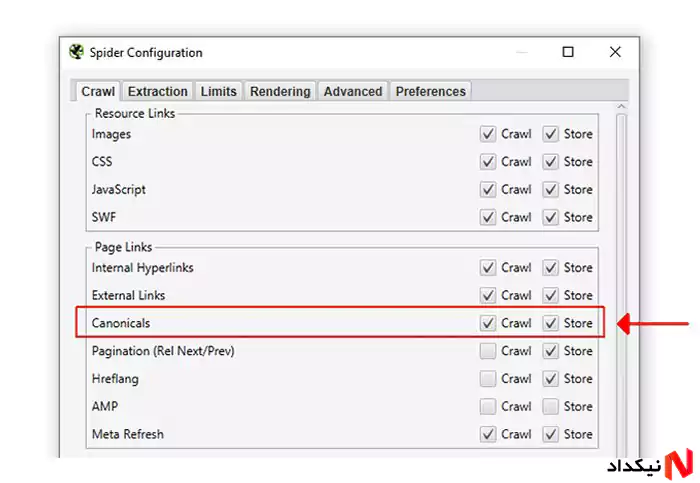The image size is (700, 483).
Task: Check the AMP Store checkbox
Action: pos(550,406)
